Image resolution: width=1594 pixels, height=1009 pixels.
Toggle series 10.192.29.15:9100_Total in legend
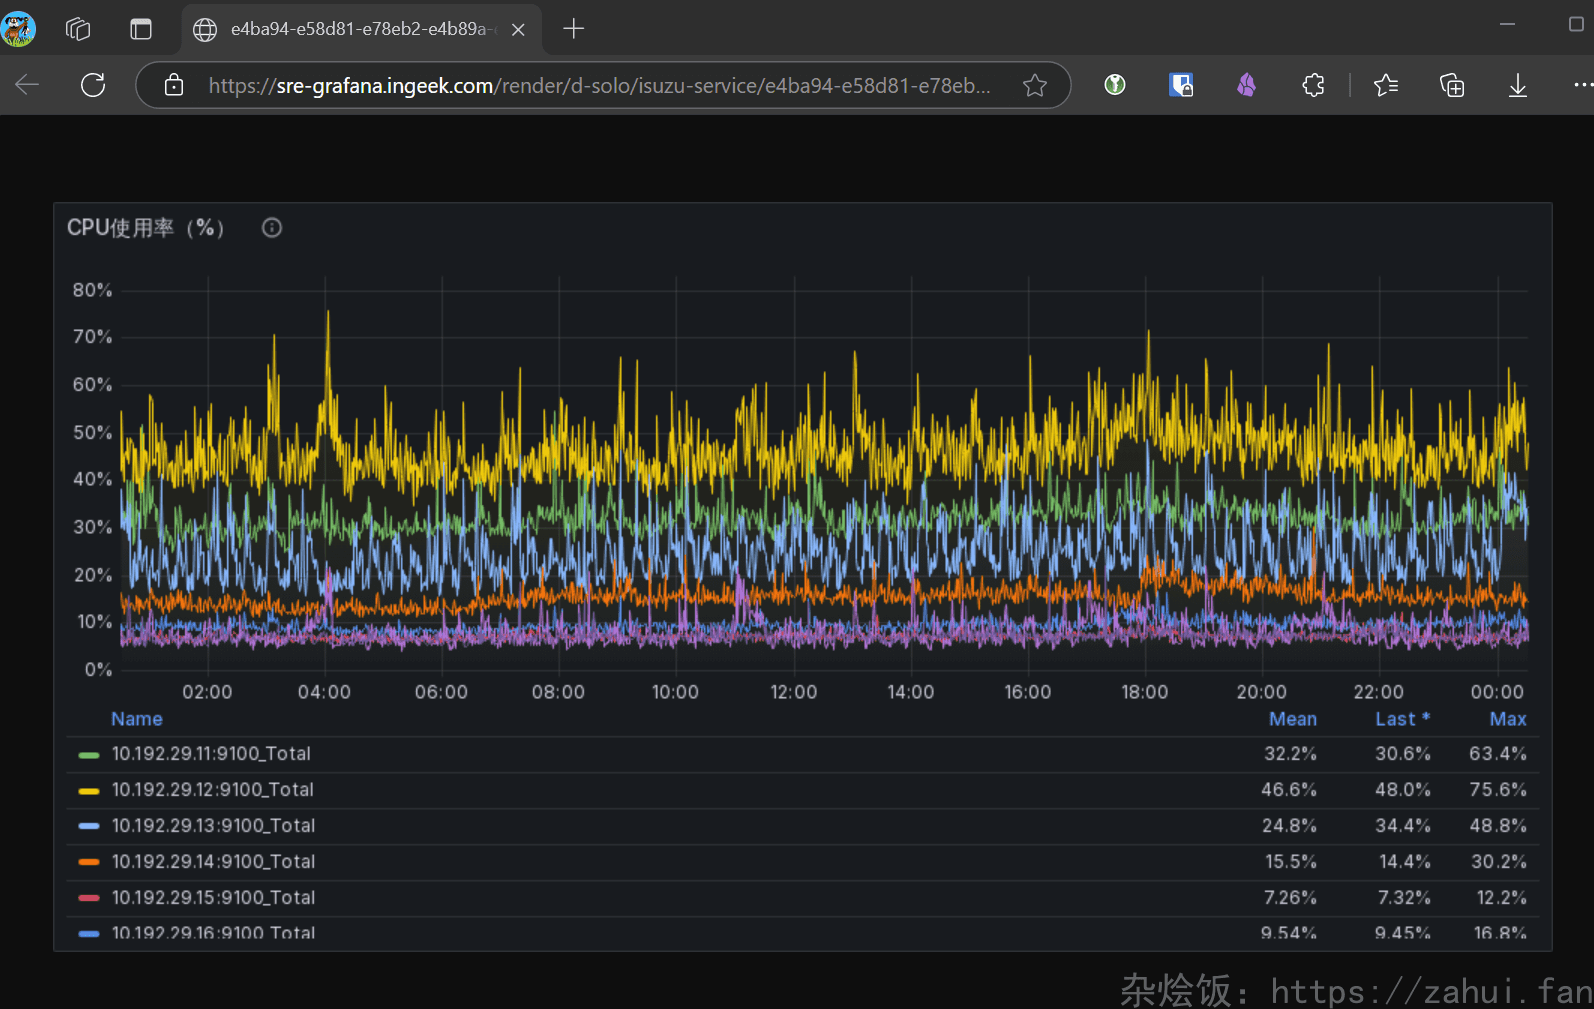(x=213, y=898)
